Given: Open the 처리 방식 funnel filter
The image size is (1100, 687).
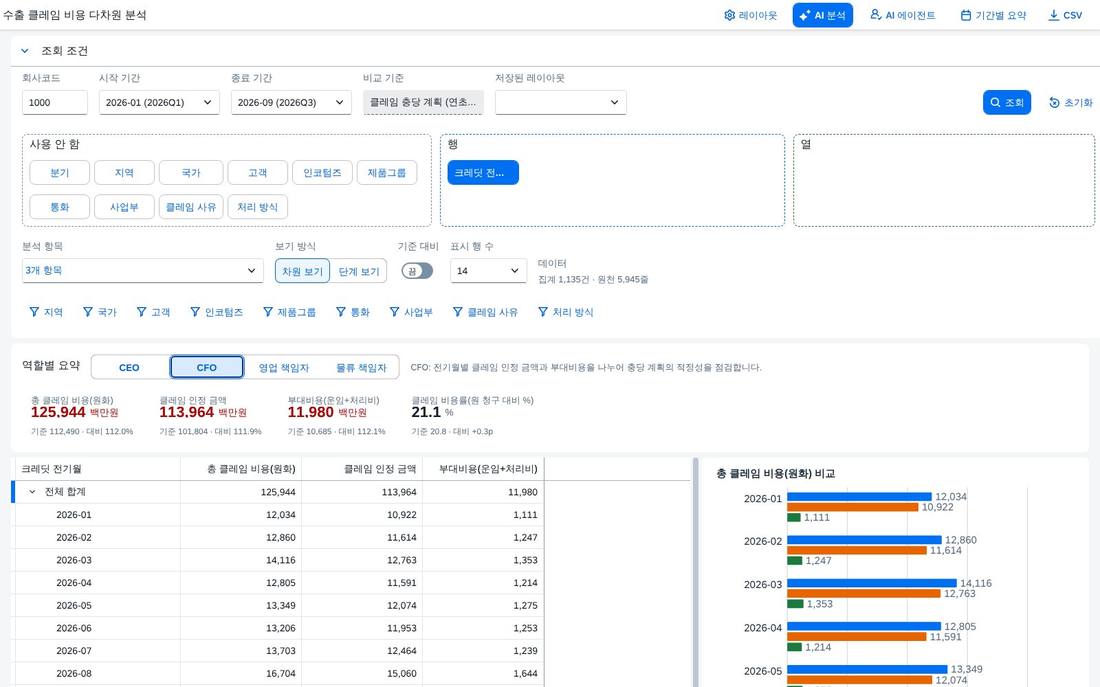Looking at the screenshot, I should click(x=565, y=312).
